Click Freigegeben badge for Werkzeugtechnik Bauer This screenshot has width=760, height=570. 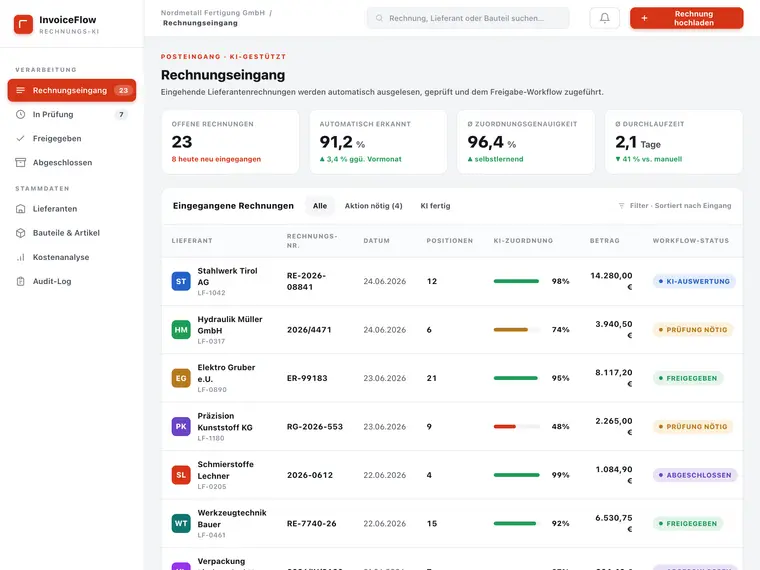[688, 523]
